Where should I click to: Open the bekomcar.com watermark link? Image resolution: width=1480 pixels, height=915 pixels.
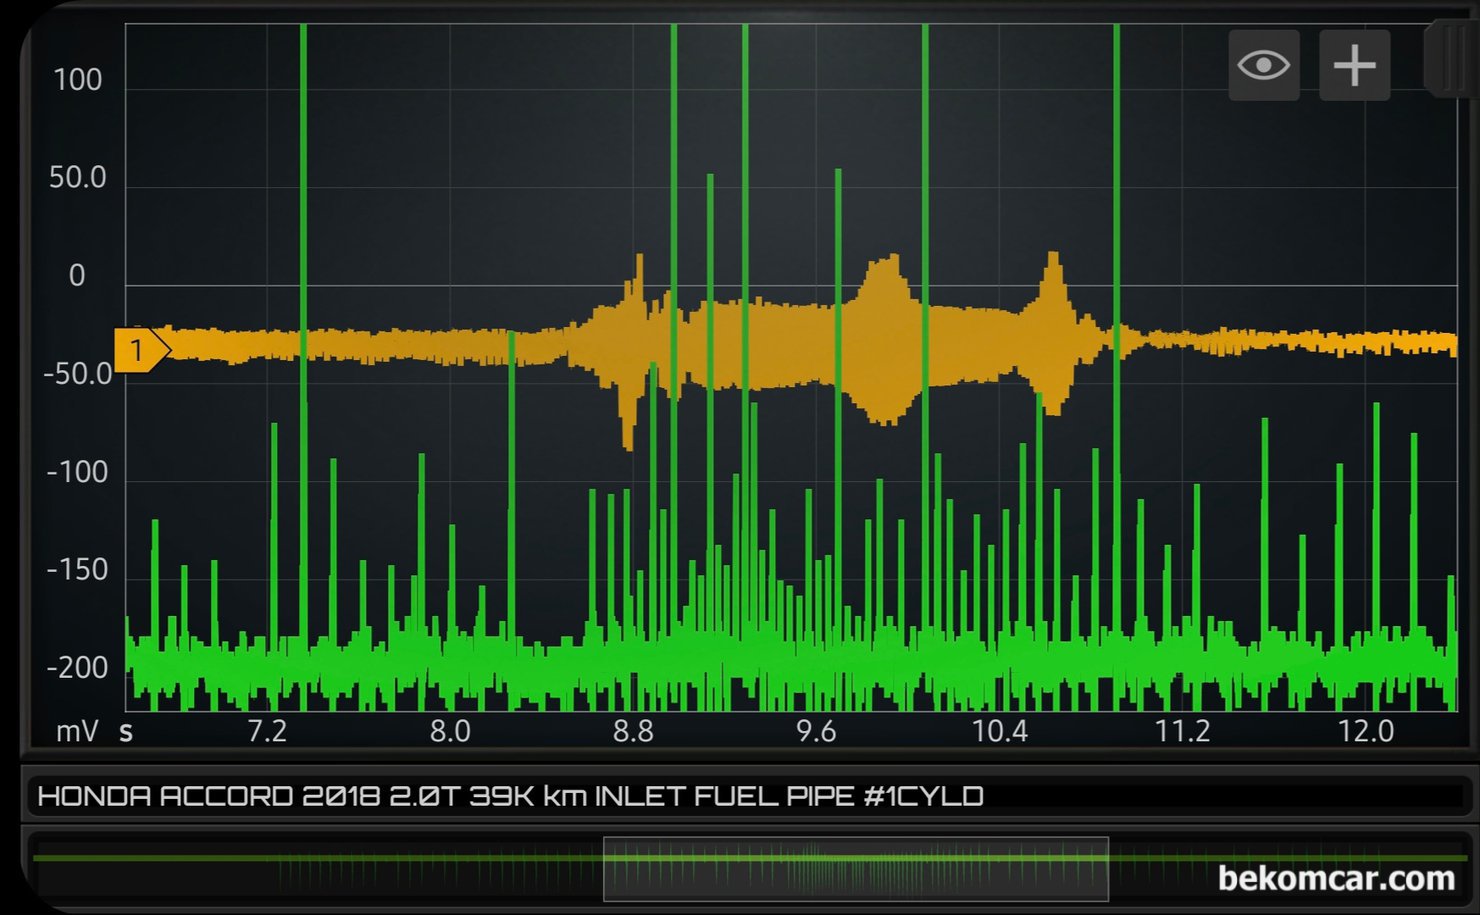click(1336, 878)
